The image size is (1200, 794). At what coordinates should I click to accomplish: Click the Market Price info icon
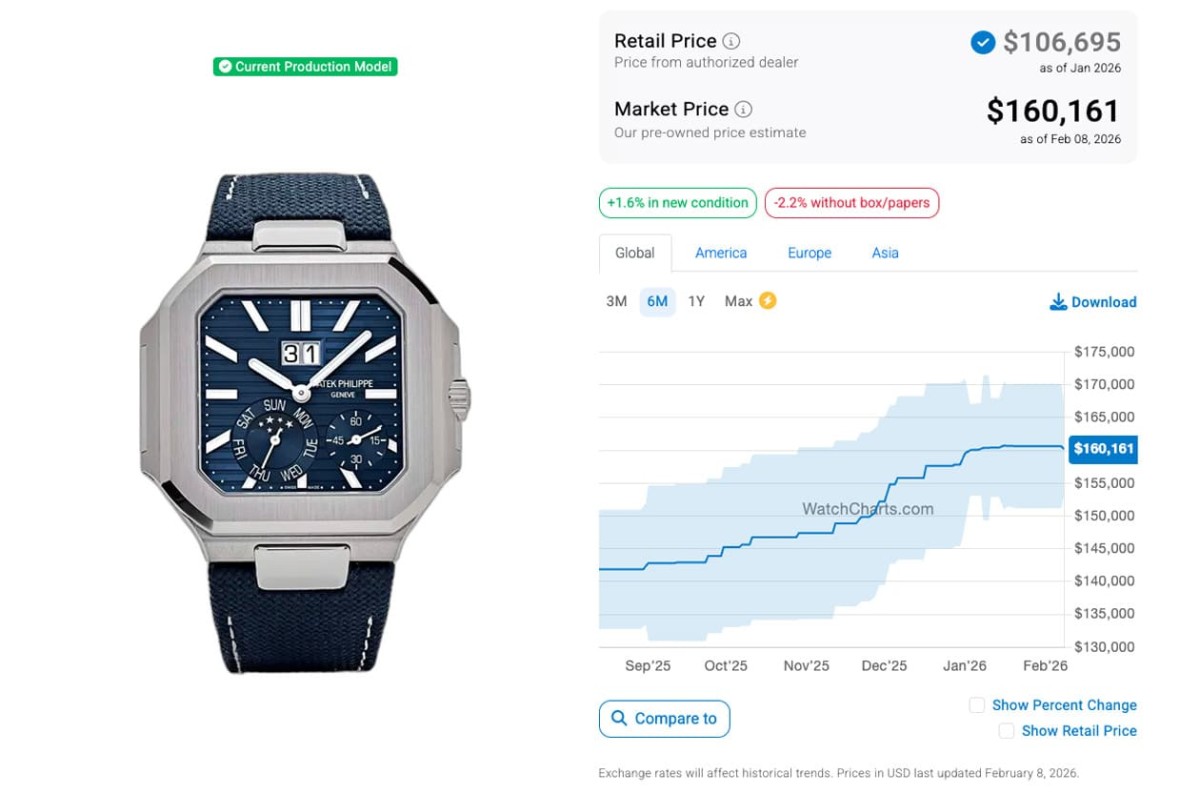(x=743, y=110)
